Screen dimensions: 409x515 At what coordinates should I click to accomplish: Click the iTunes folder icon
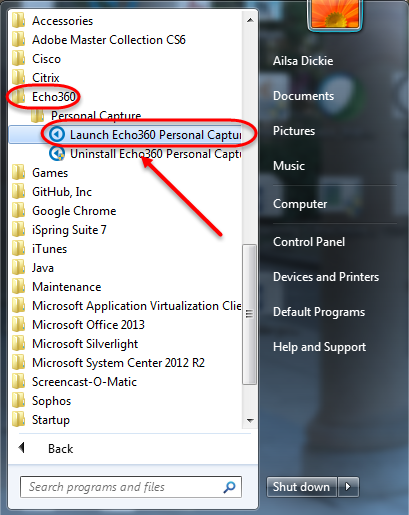click(x=18, y=249)
